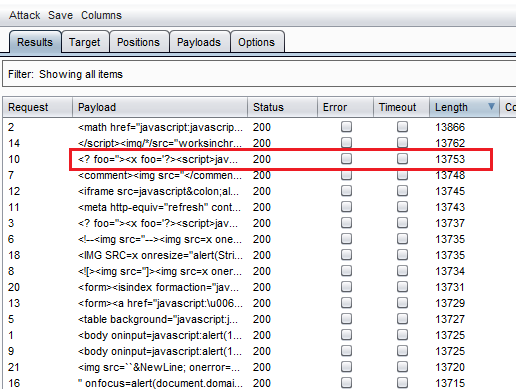Toggle Error checkbox for request 5
The width and height of the screenshot is (516, 389).
346,319
